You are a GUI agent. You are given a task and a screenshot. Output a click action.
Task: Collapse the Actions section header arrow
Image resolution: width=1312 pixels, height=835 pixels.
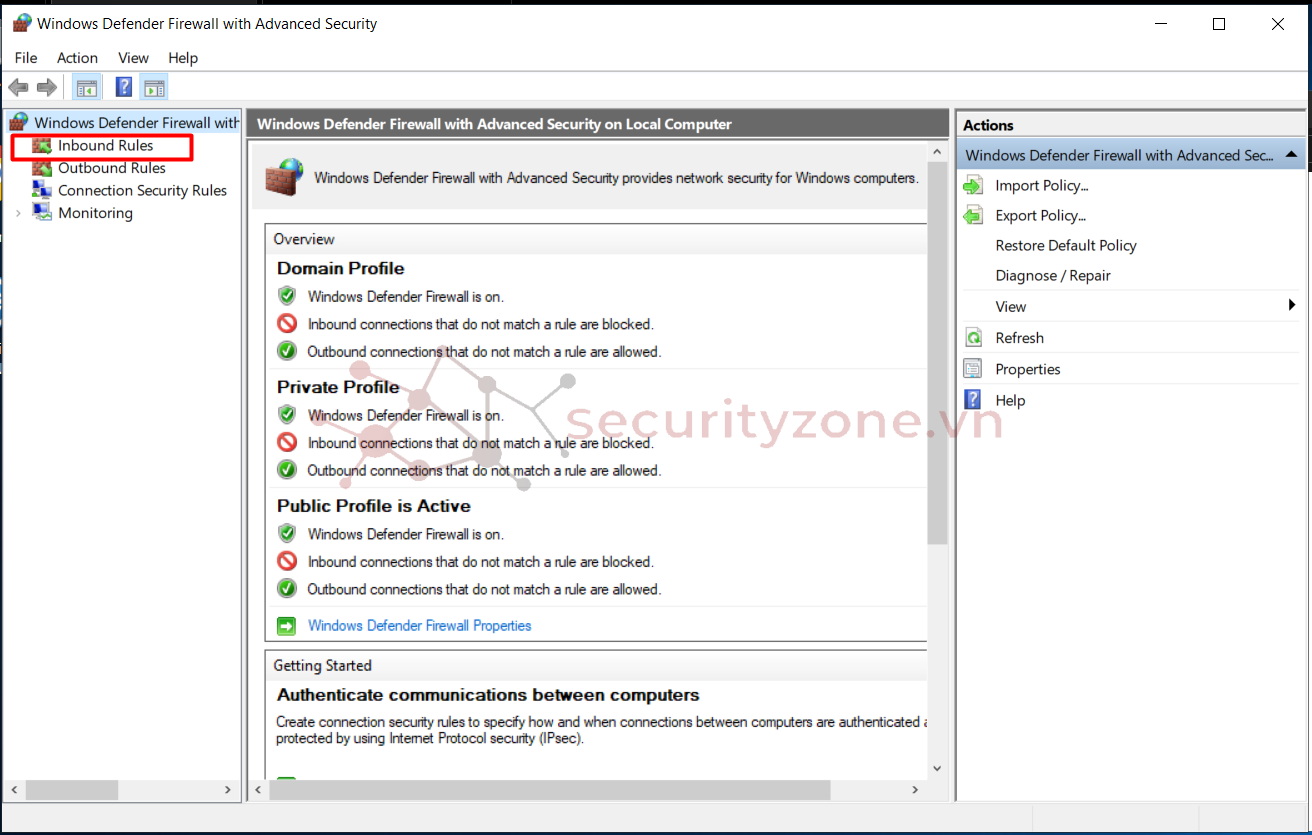pyautogui.click(x=1291, y=155)
